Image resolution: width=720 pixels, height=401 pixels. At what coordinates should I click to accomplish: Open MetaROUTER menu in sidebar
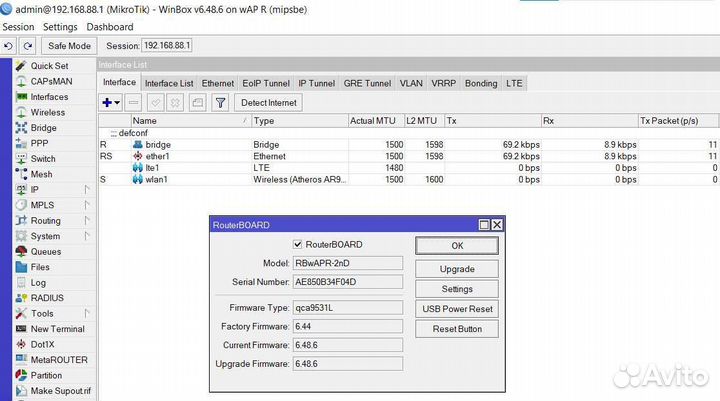[x=59, y=360]
